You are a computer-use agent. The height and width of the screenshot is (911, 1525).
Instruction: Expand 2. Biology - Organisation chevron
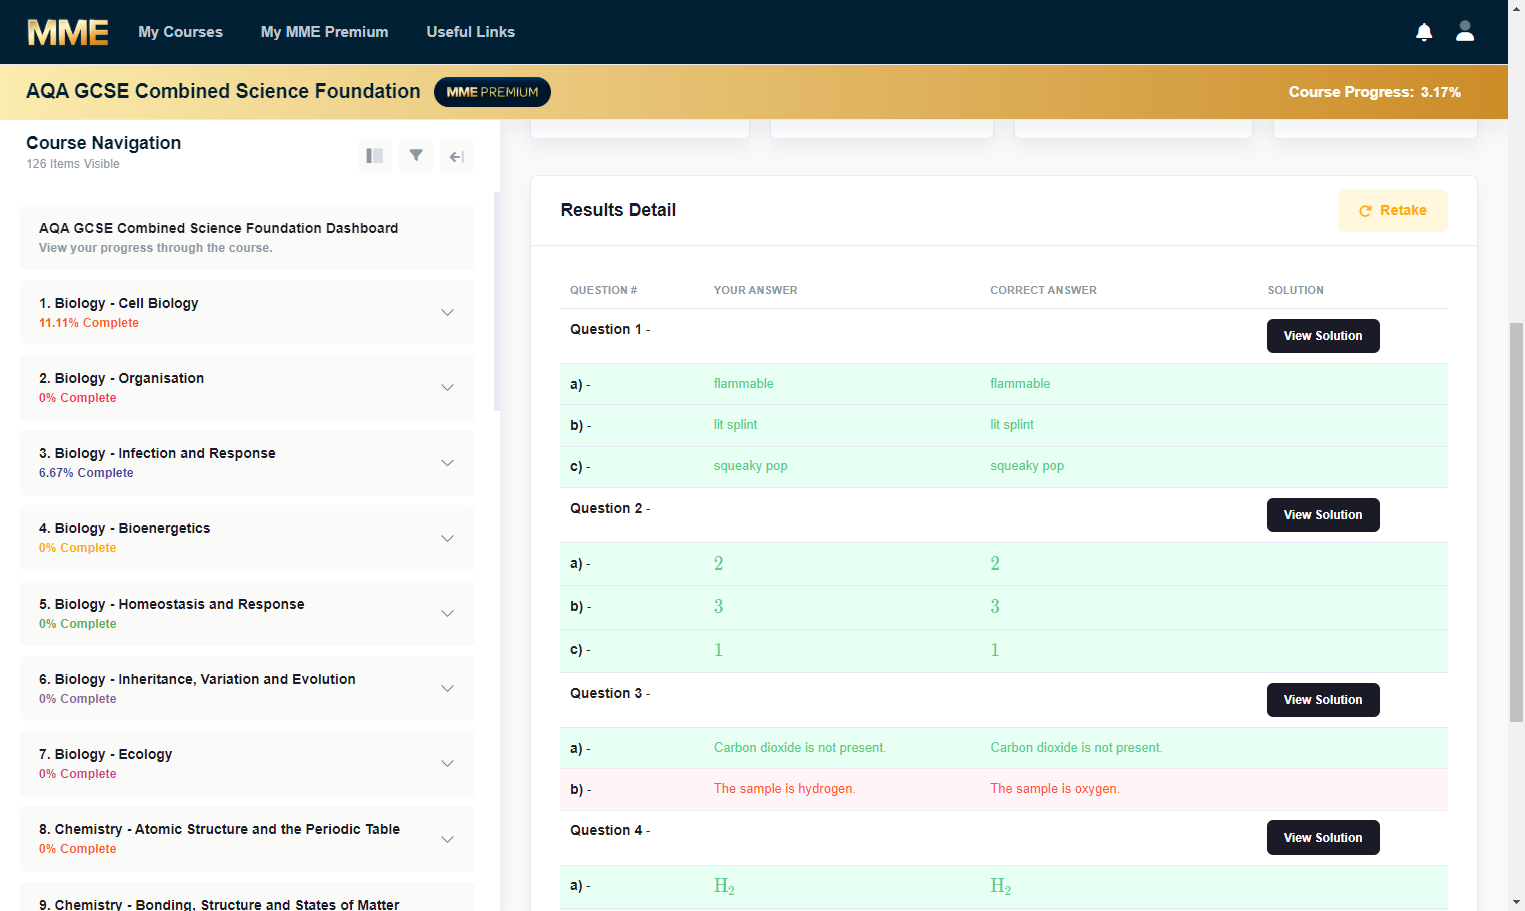447,388
